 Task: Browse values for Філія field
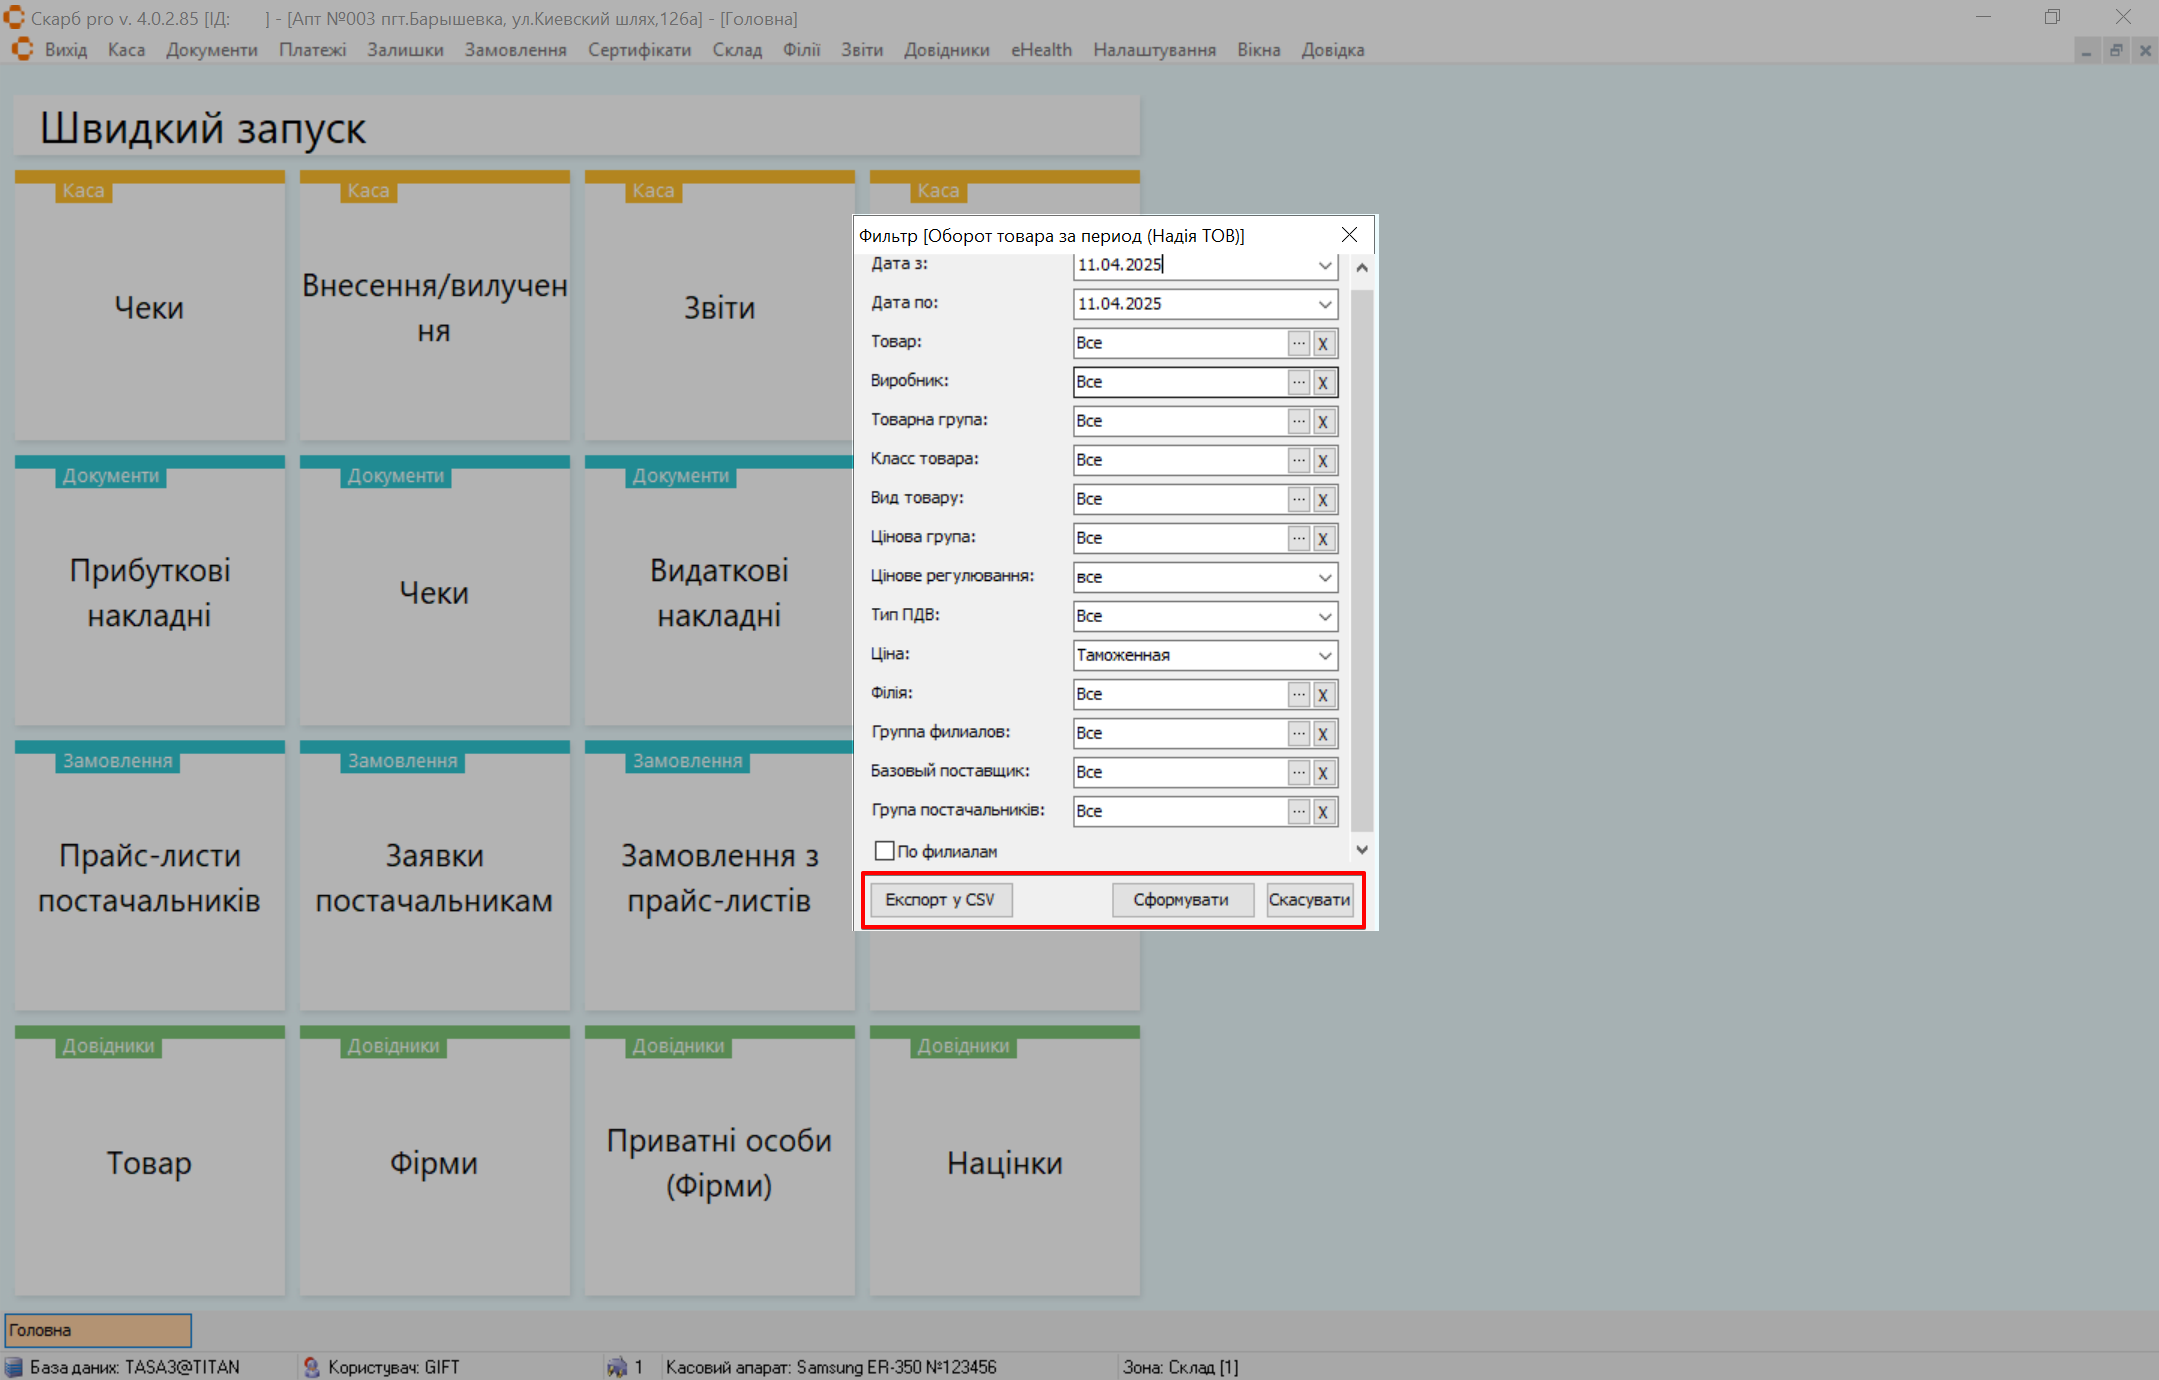[1298, 694]
